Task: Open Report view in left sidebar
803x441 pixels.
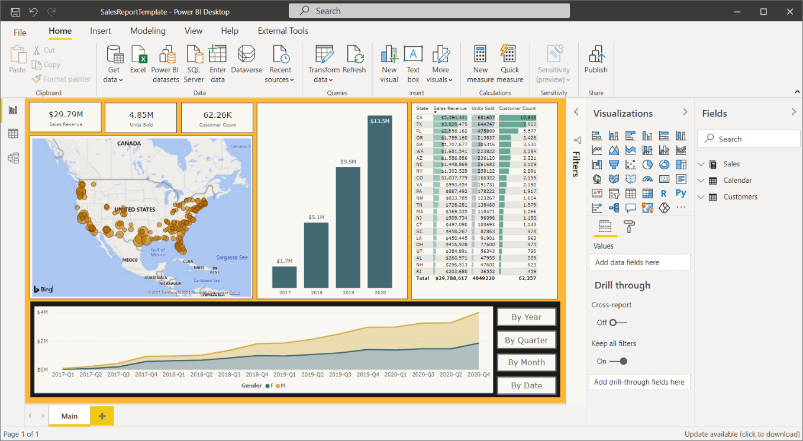Action: point(13,110)
